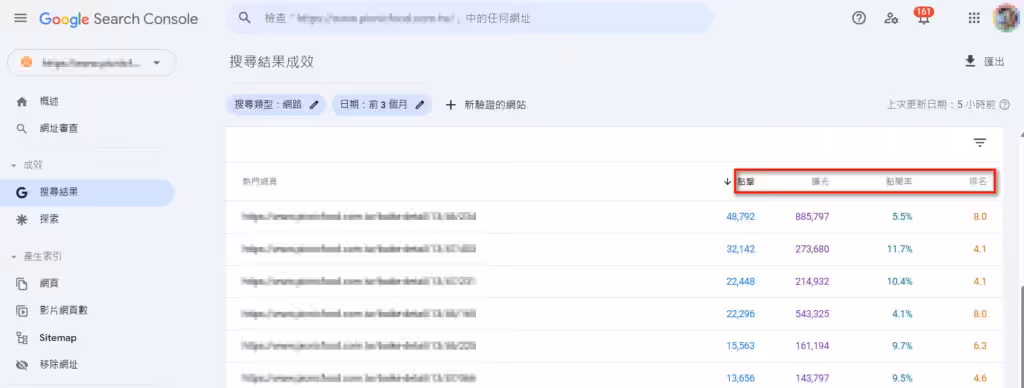Click help icon beside last updated time

[x=1004, y=105]
